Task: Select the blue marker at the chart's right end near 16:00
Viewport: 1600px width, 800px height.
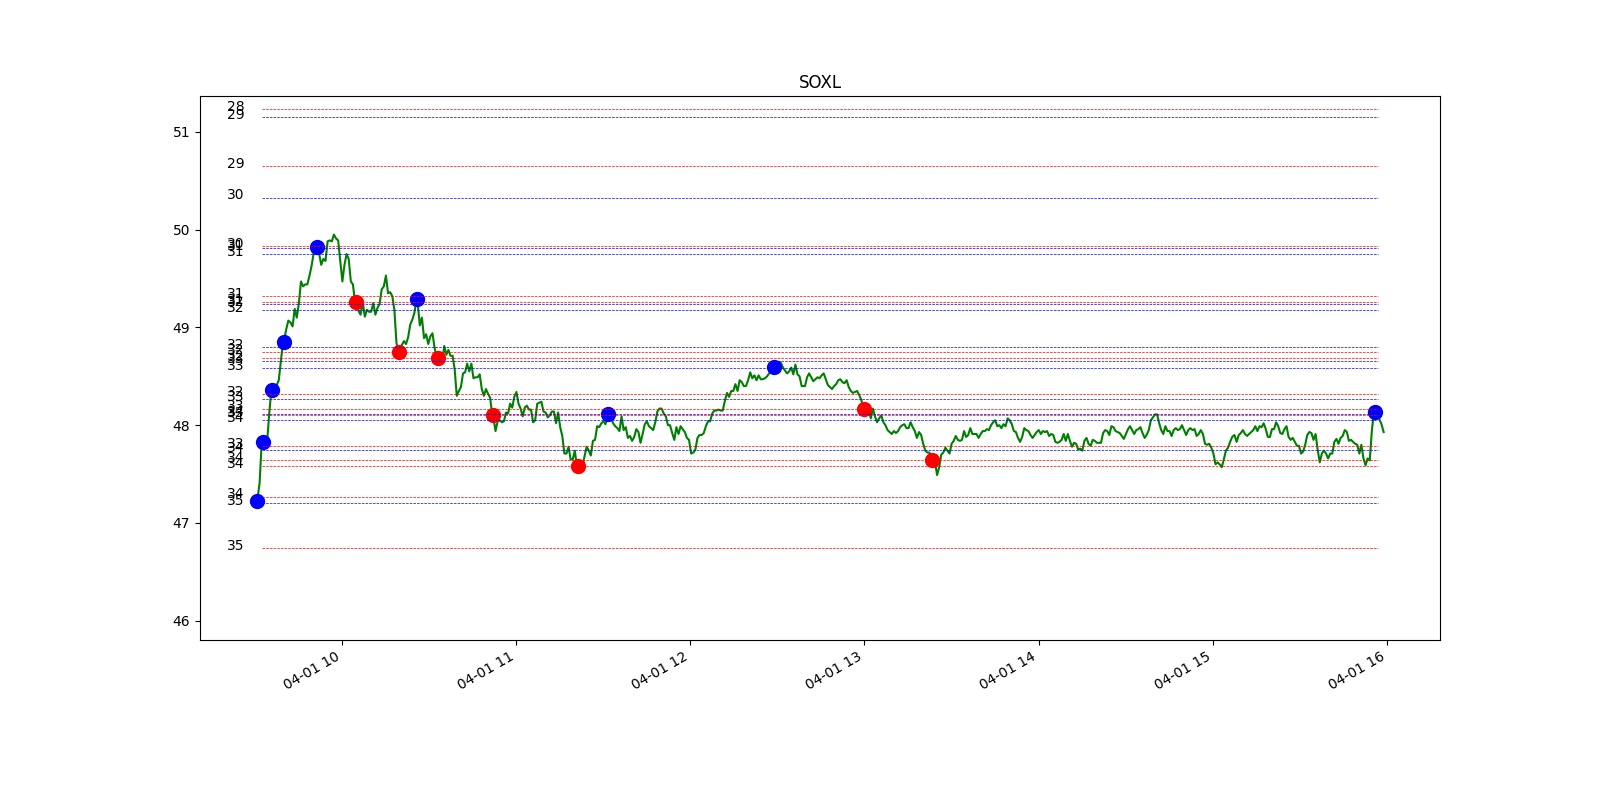Action: [1375, 412]
